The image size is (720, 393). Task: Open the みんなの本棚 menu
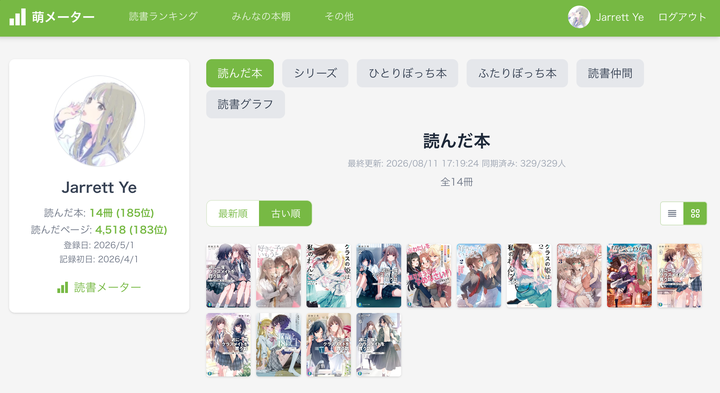coord(261,17)
